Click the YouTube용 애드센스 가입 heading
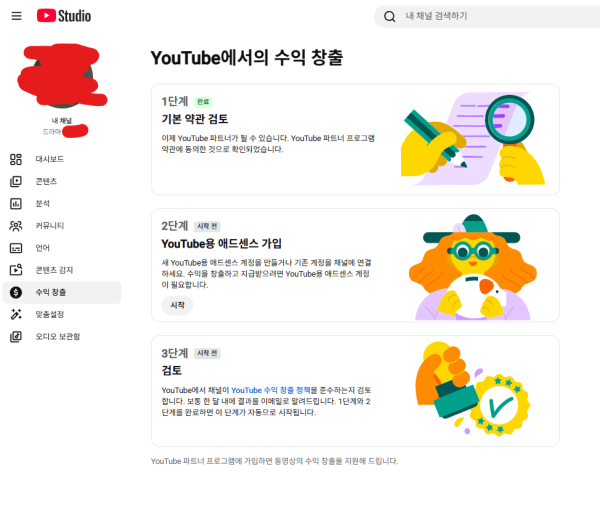Viewport: 600px width, 528px height. [x=222, y=244]
